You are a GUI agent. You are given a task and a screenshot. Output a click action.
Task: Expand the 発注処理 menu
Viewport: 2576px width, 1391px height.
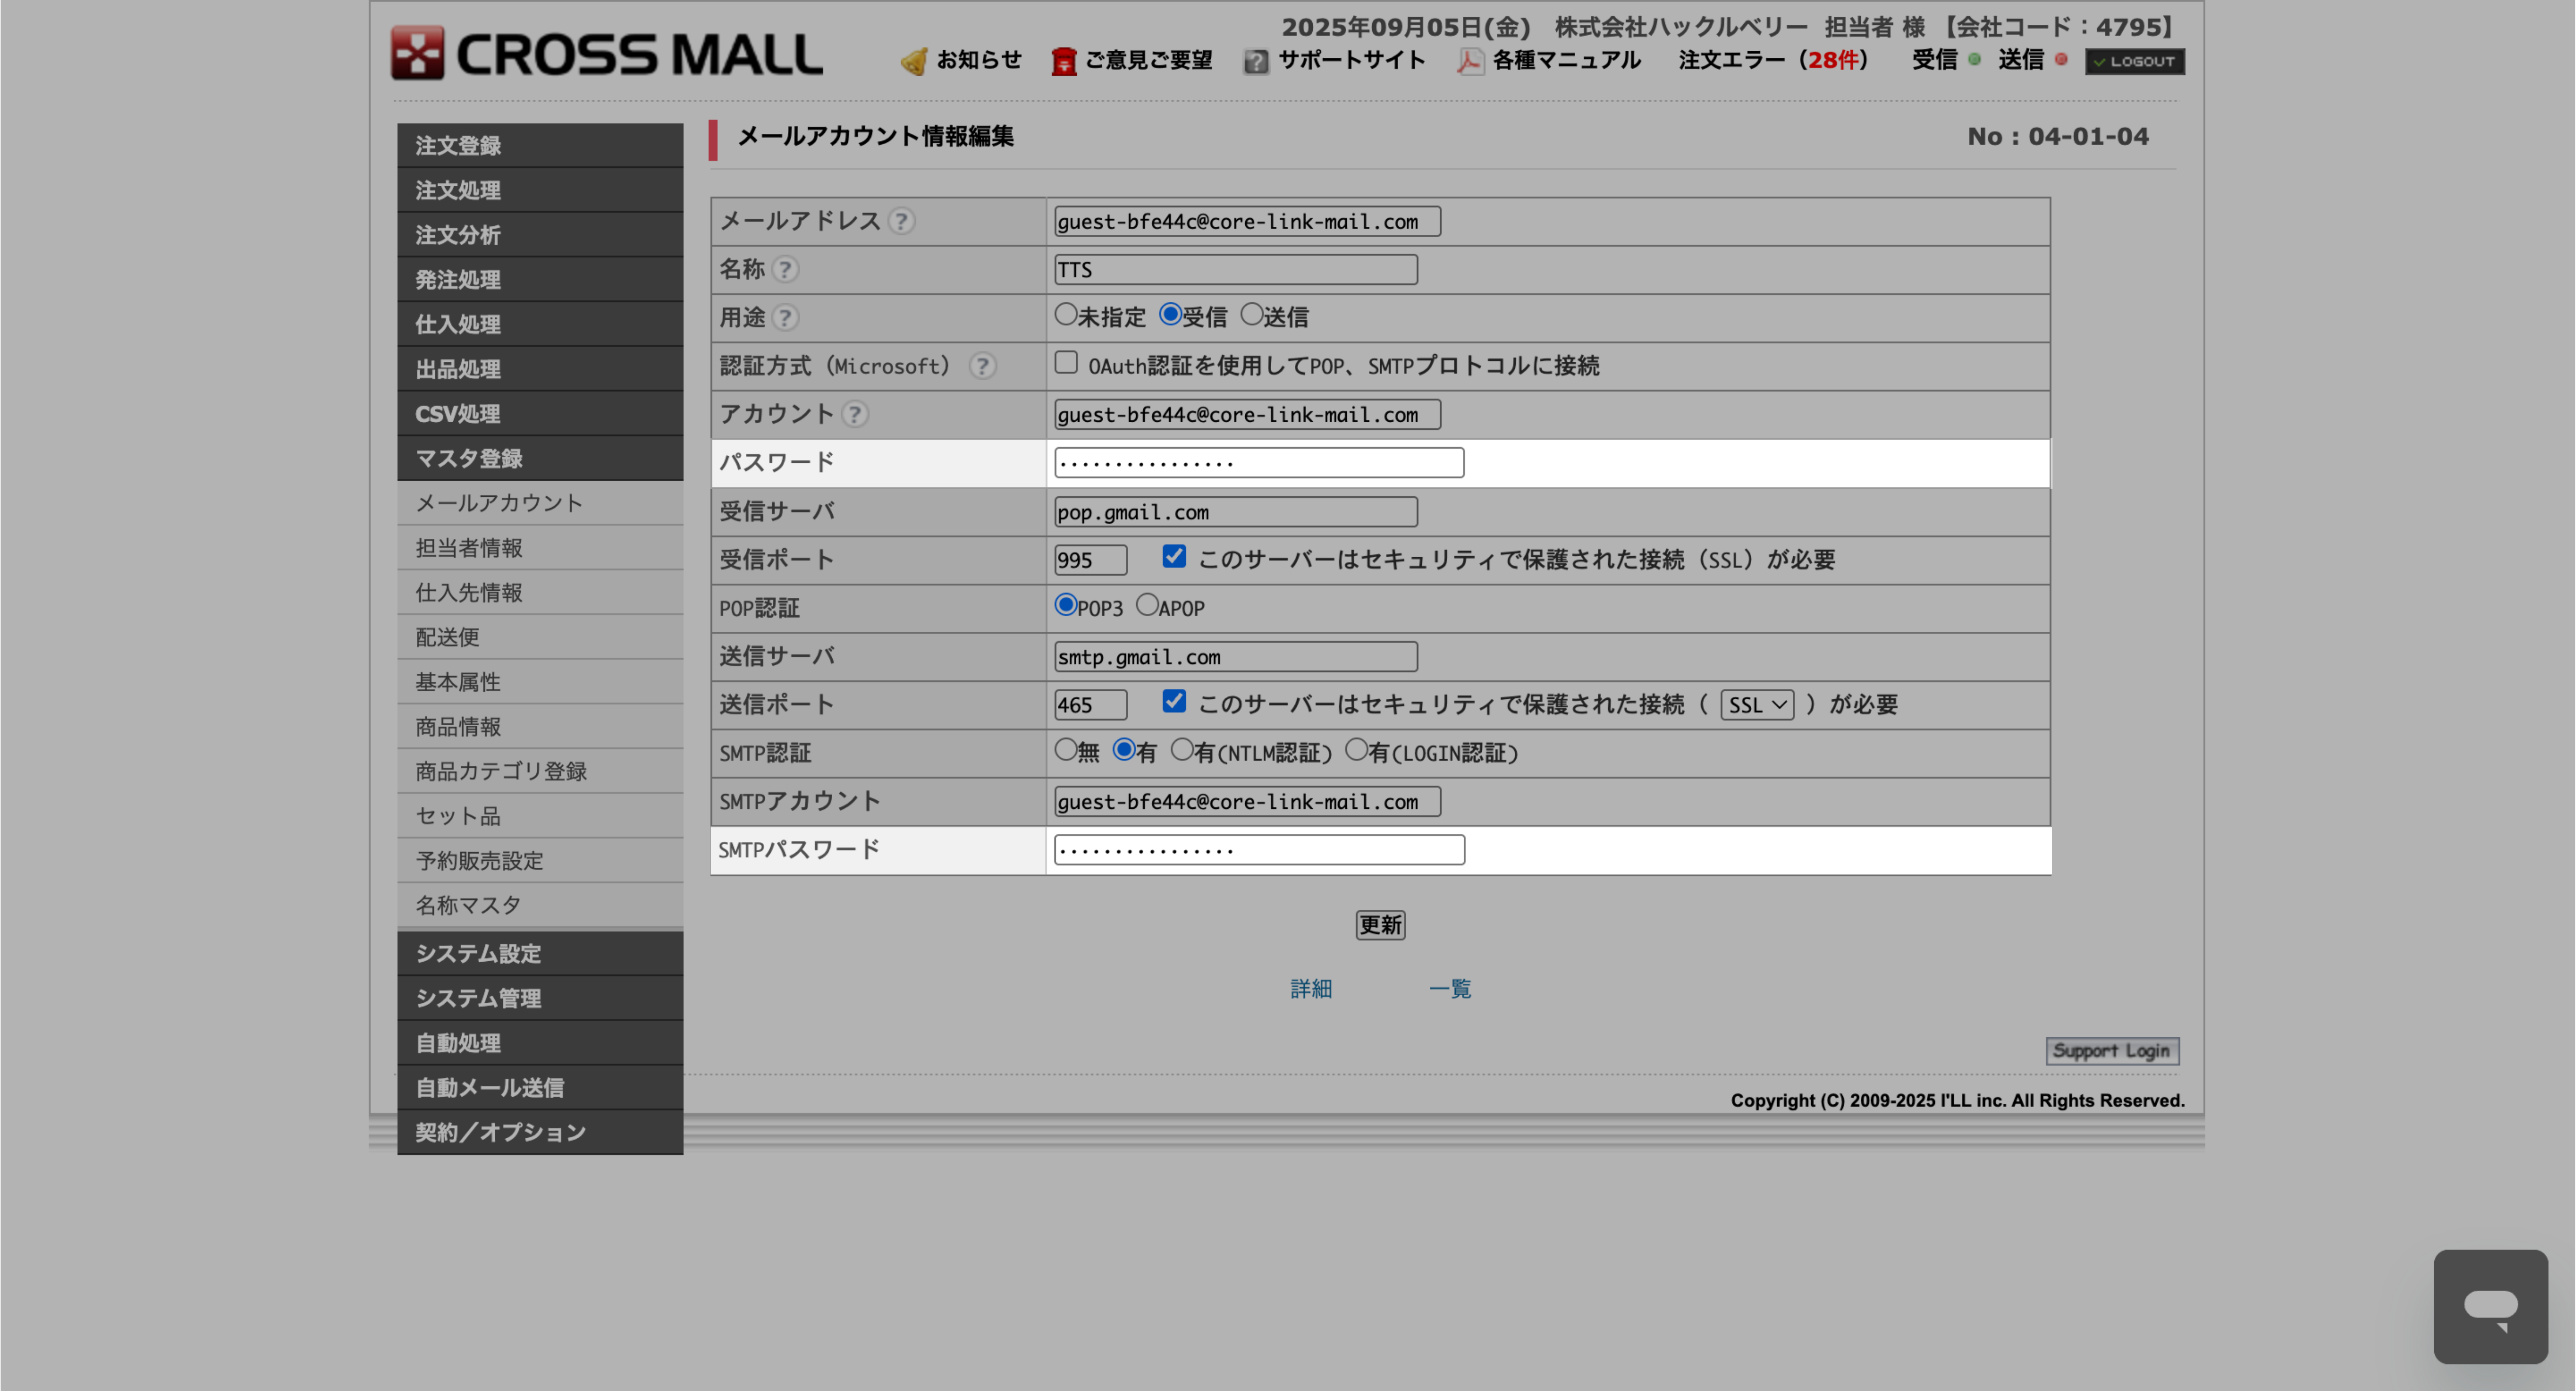click(540, 279)
